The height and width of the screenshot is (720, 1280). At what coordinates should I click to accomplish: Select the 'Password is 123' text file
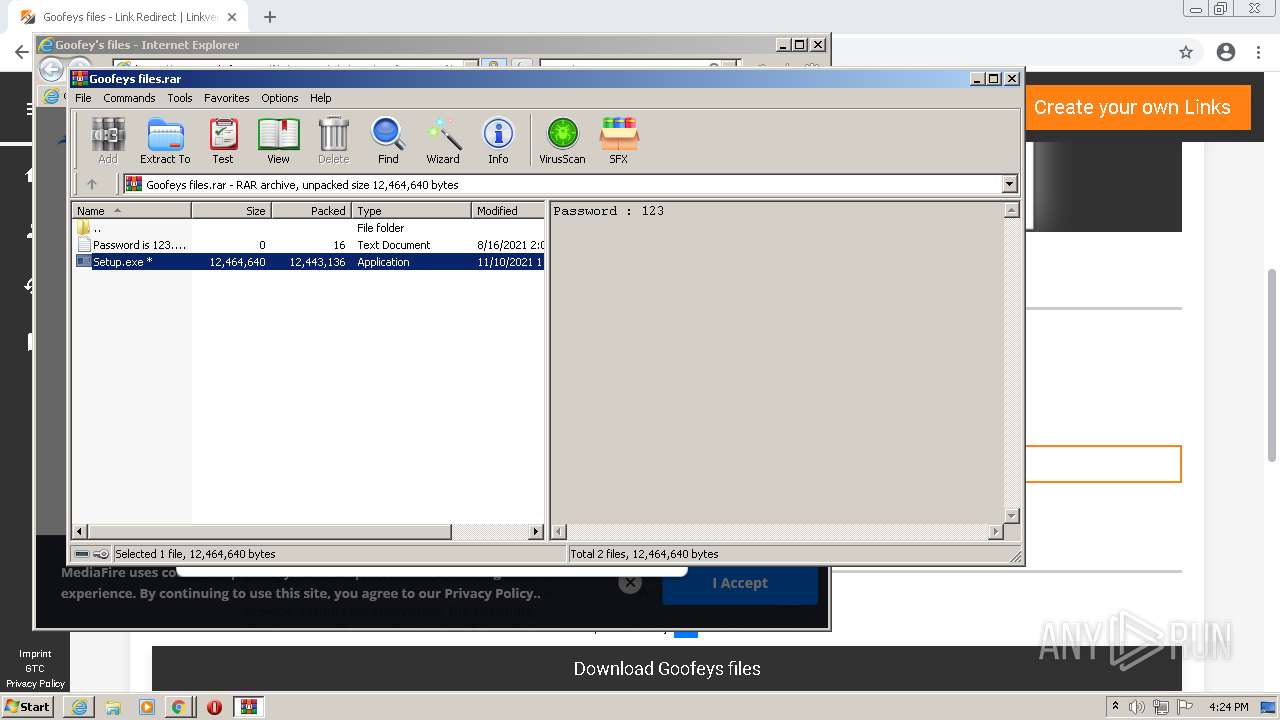pyautogui.click(x=309, y=245)
